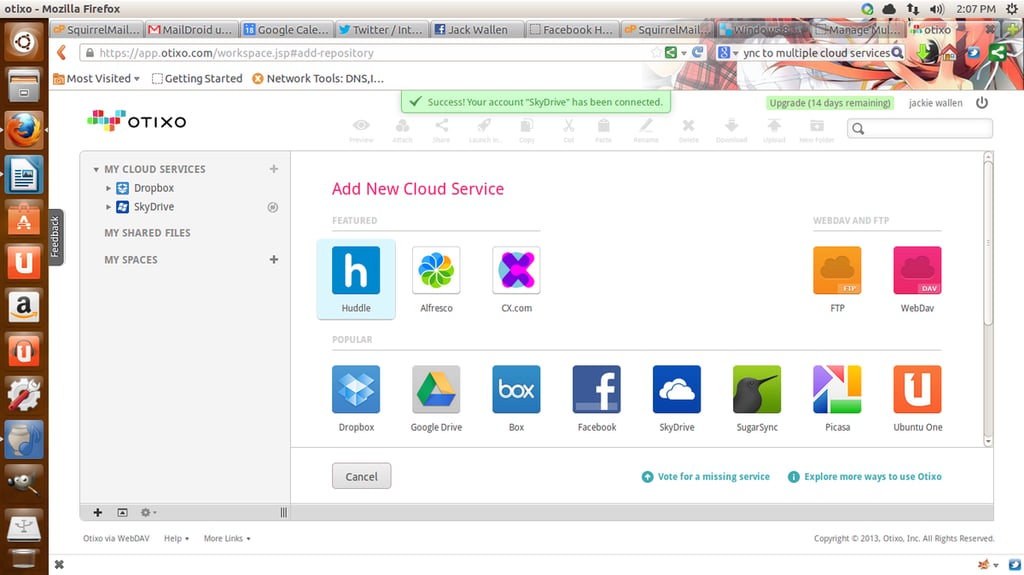The width and height of the screenshot is (1024, 575).
Task: Choose the Alfresco service icon
Action: [x=436, y=271]
